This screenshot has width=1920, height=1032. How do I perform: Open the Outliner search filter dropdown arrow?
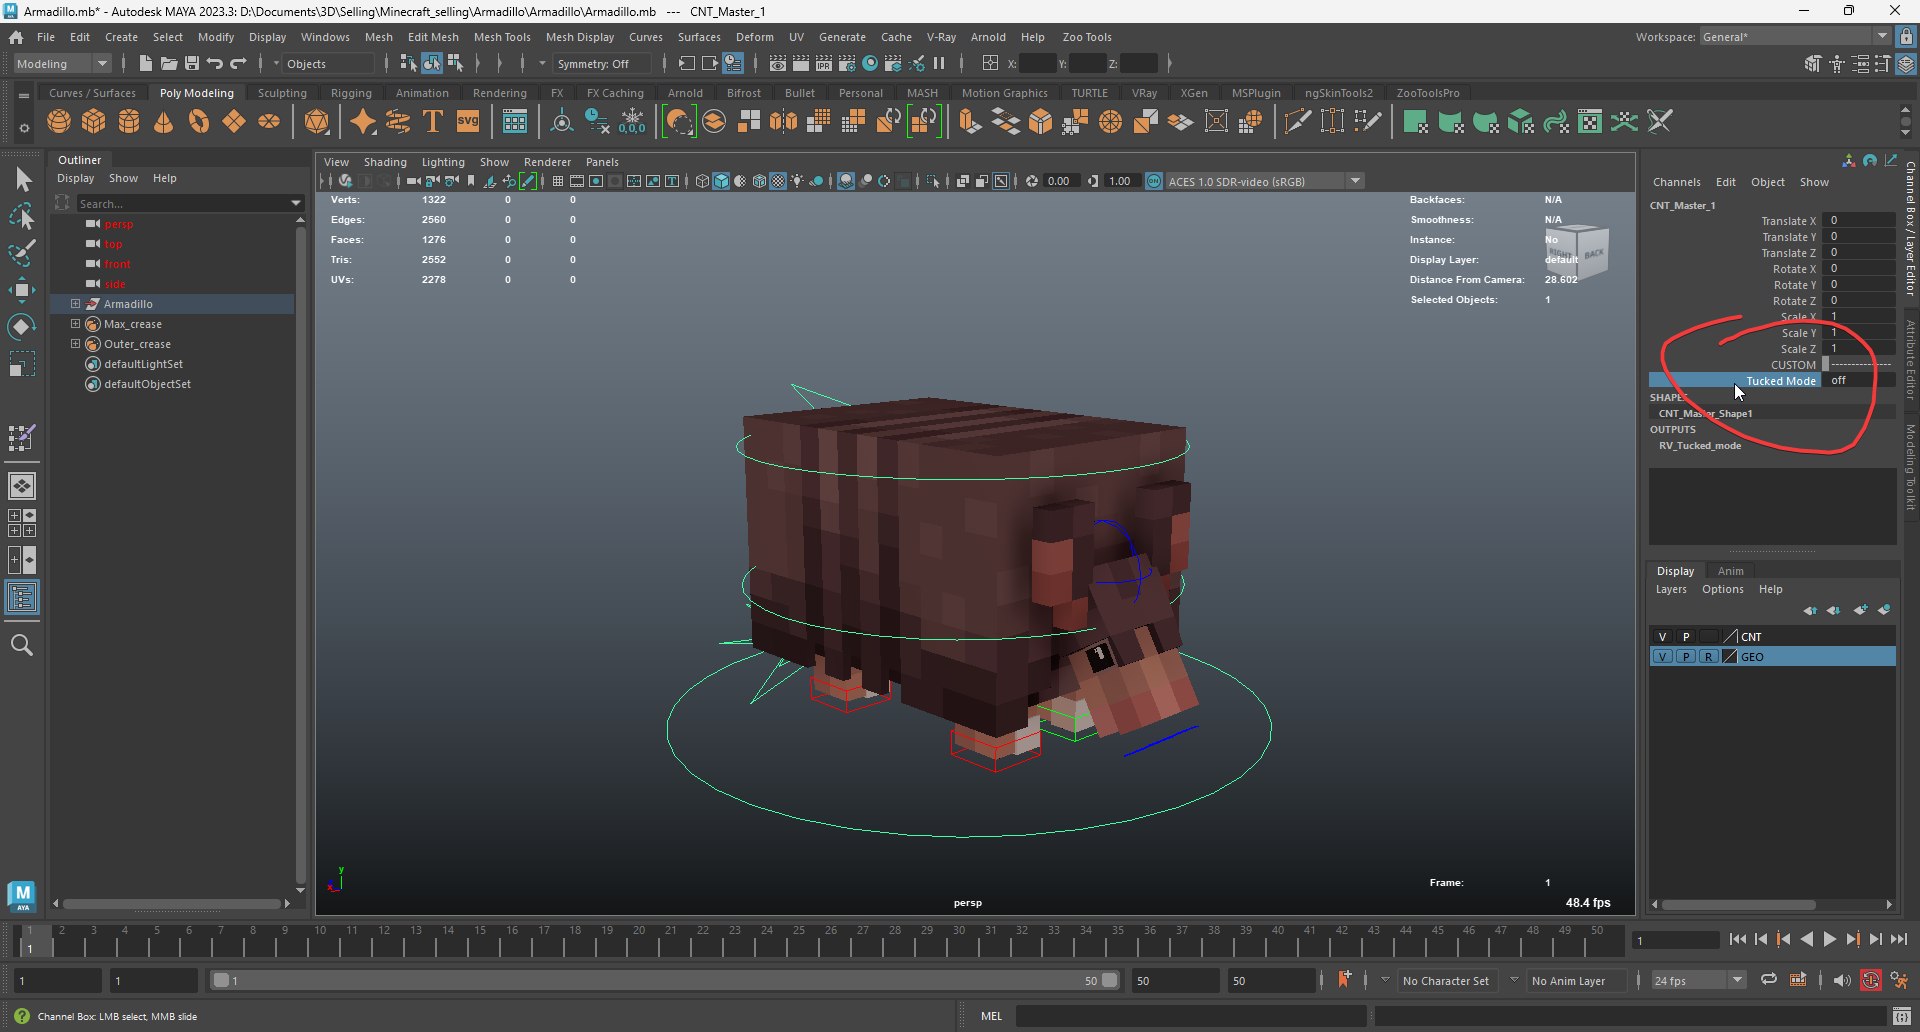pos(296,203)
